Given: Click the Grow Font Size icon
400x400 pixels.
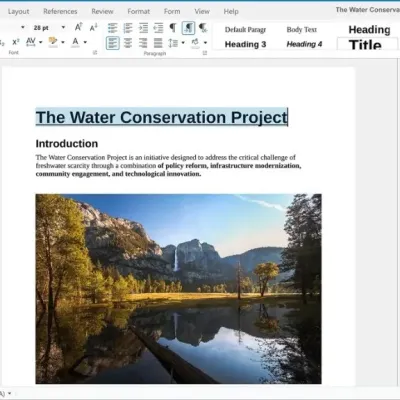Looking at the screenshot, I should pyautogui.click(x=78, y=27).
